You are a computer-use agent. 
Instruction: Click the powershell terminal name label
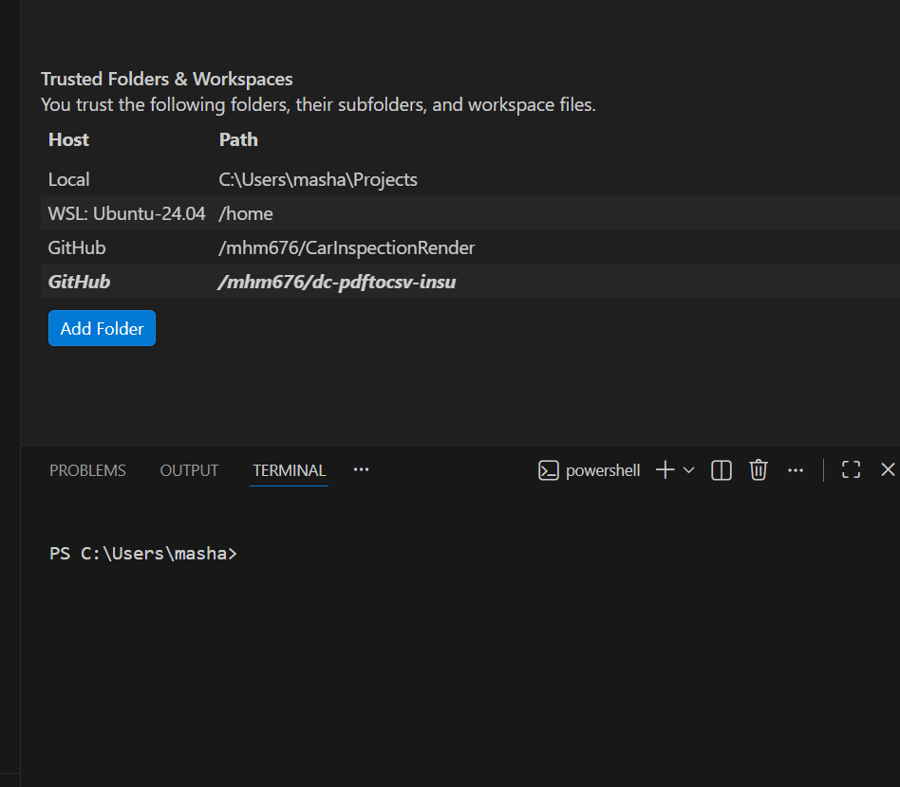[x=603, y=471]
